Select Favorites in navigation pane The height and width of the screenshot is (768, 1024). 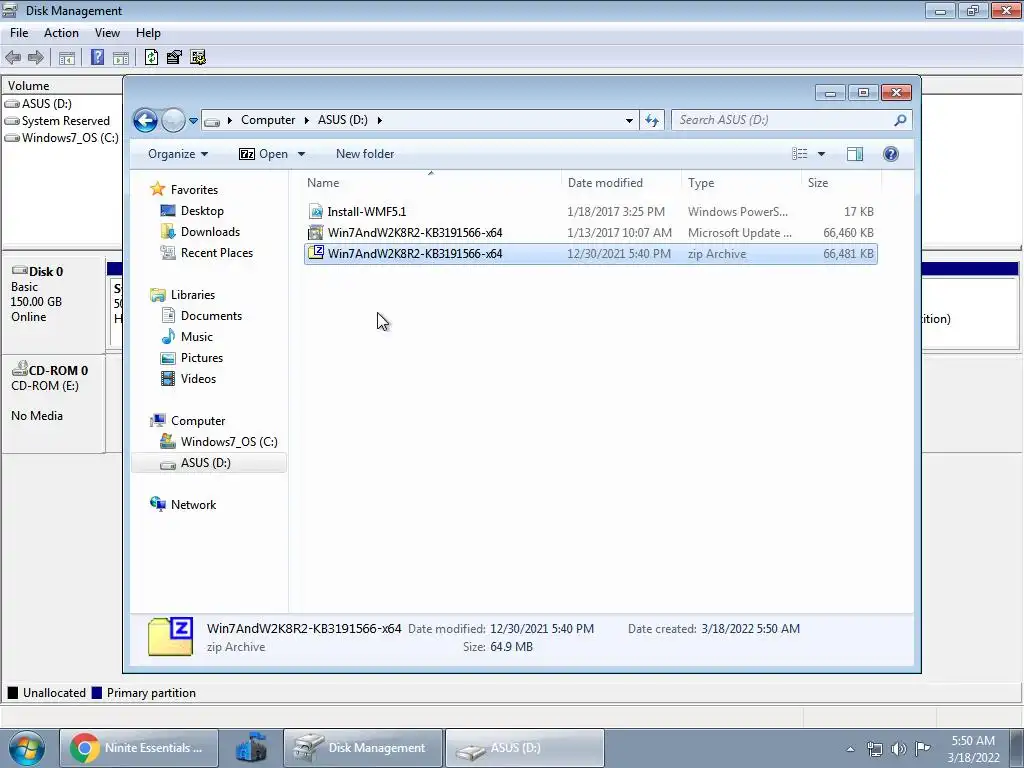[x=194, y=189]
